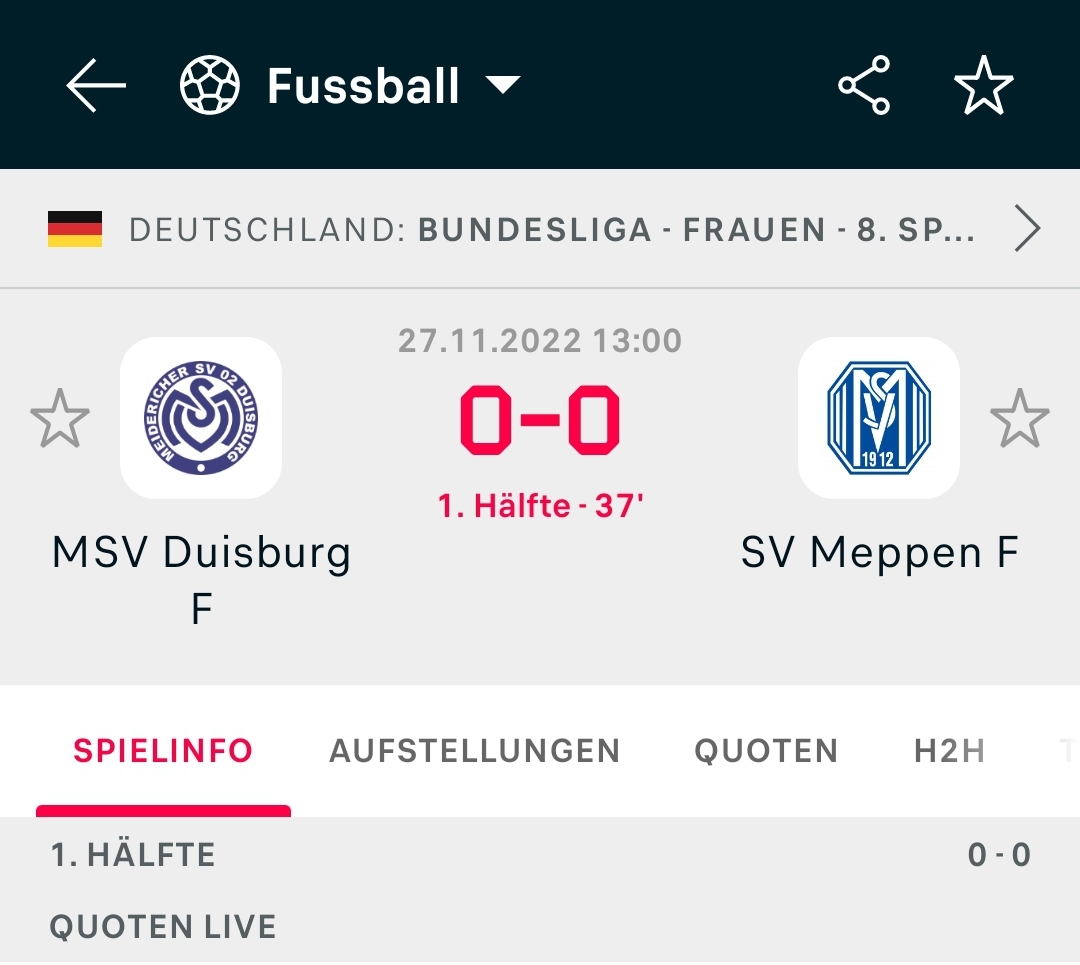Open the share icon

coord(864,86)
